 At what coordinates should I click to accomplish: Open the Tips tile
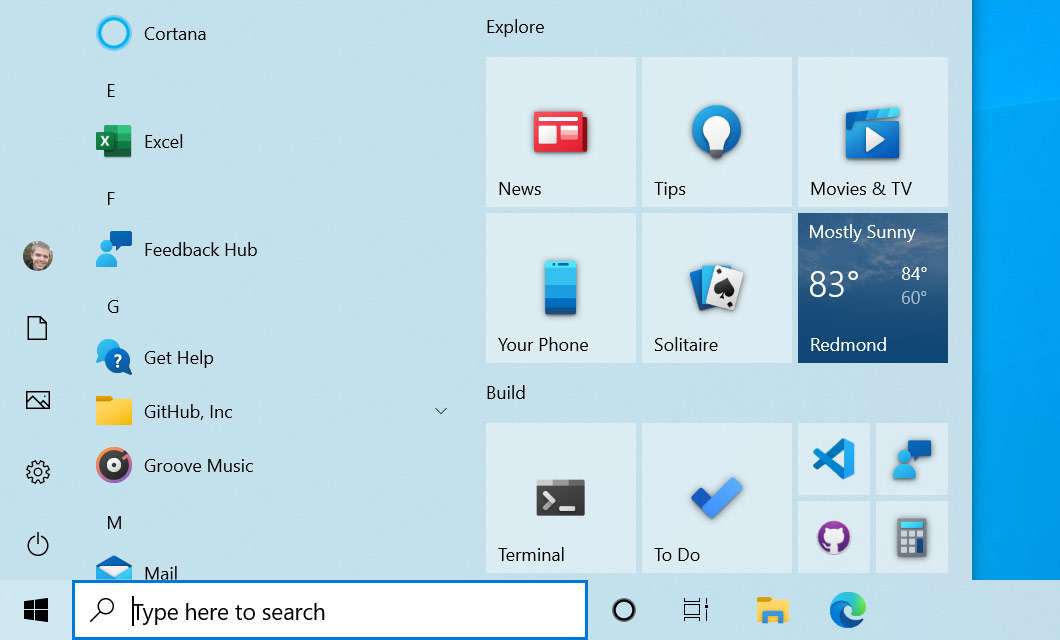pyautogui.click(x=717, y=132)
